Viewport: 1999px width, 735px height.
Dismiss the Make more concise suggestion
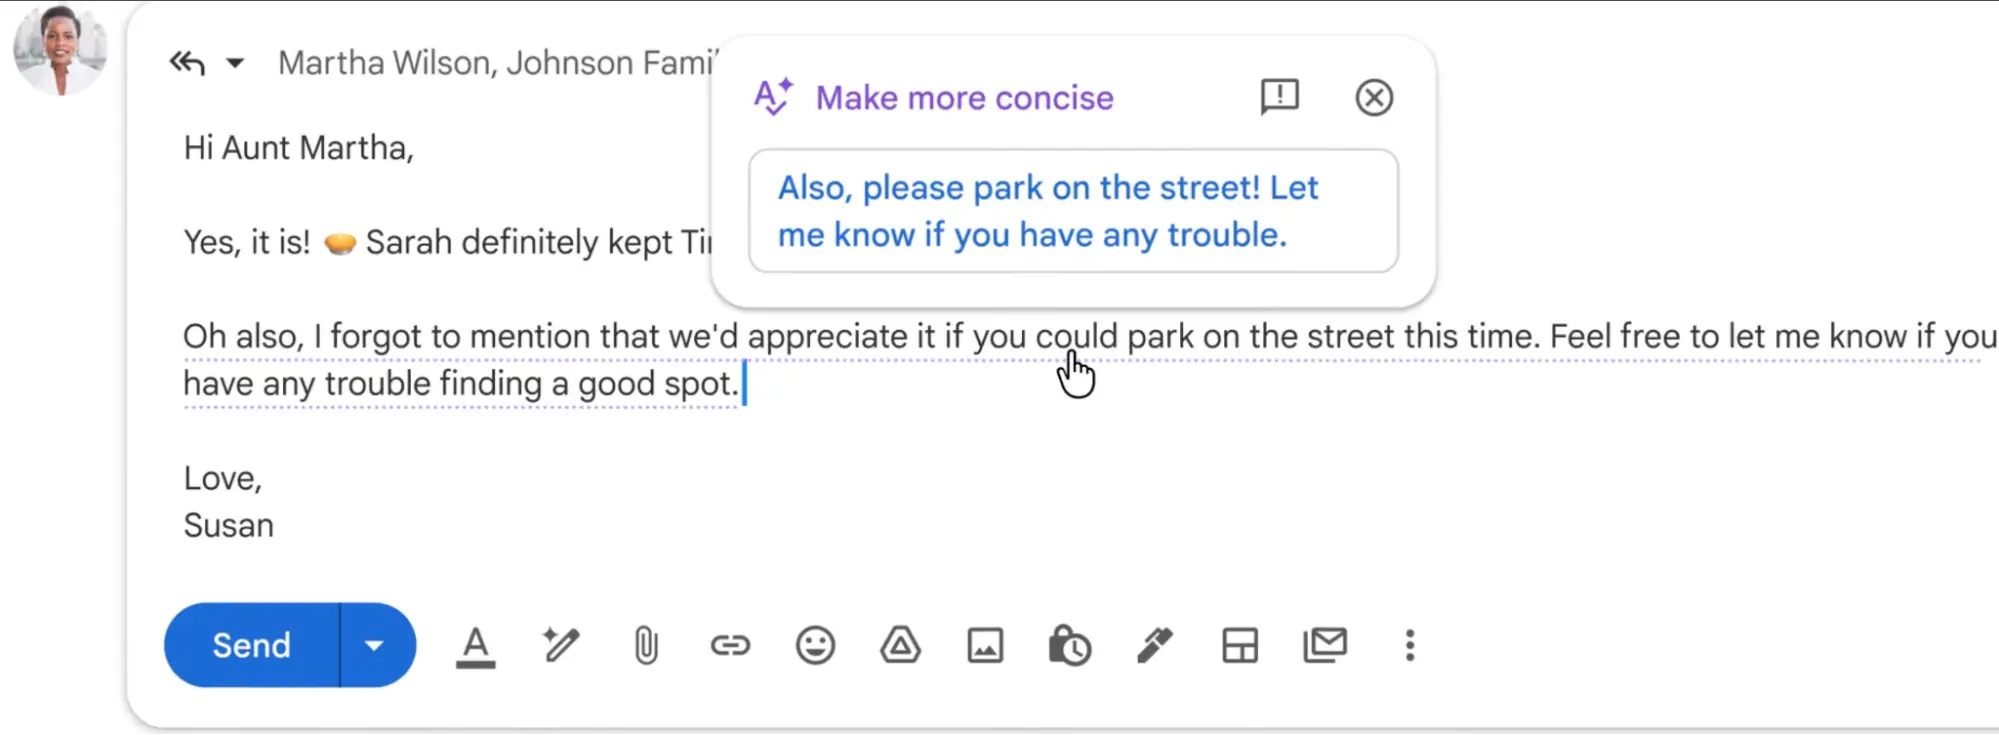coord(1374,98)
